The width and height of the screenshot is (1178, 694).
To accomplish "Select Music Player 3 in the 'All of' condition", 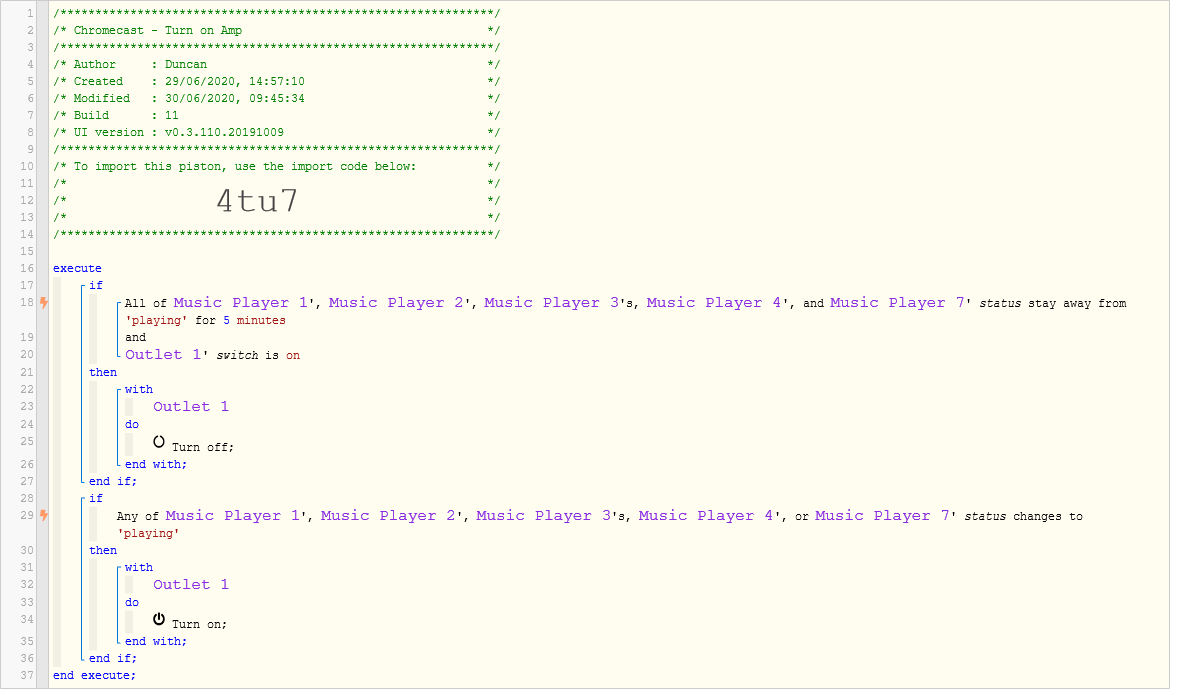I will (551, 303).
